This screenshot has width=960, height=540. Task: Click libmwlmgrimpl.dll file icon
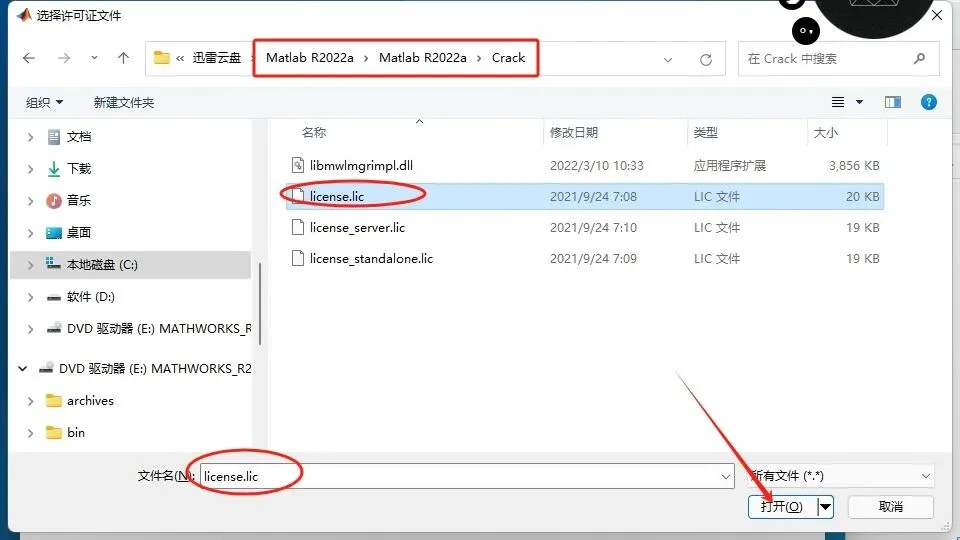pyautogui.click(x=298, y=165)
